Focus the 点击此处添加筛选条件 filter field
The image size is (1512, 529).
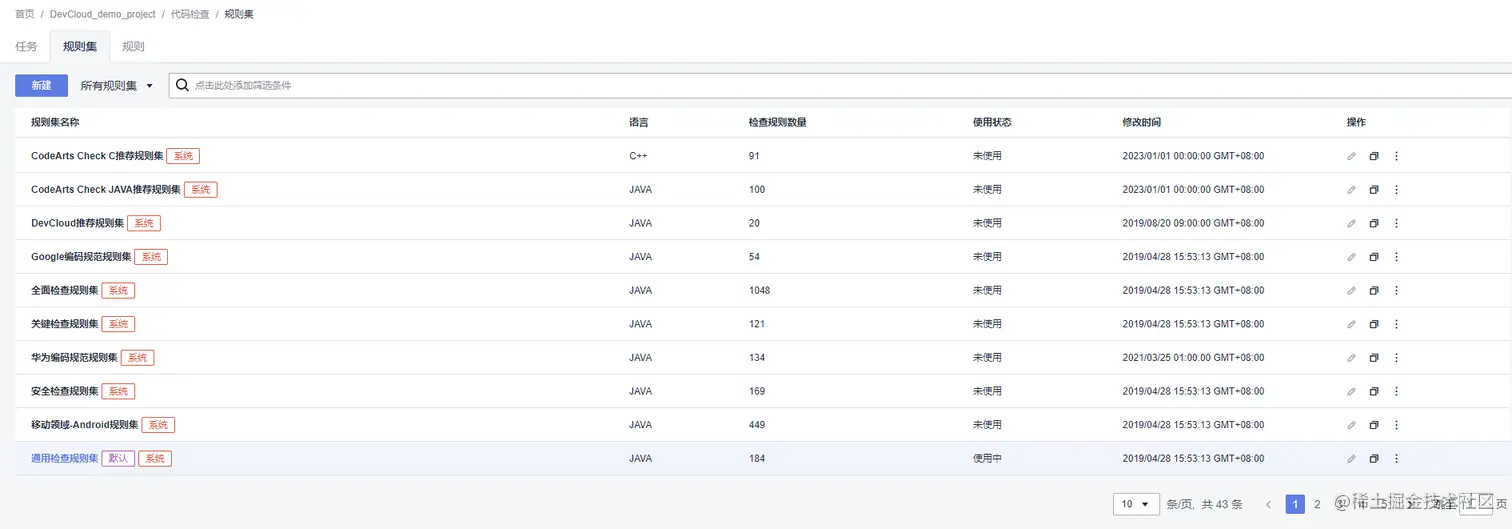[x=840, y=86]
